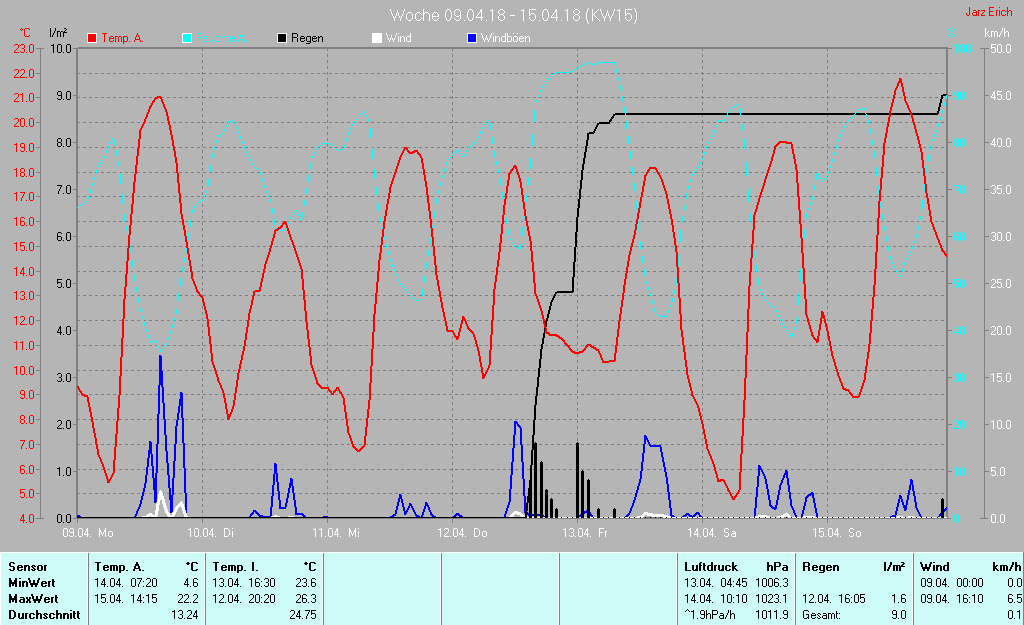This screenshot has height=625, width=1024.
Task: Click the '1011.9' average pressure value
Action: click(772, 615)
